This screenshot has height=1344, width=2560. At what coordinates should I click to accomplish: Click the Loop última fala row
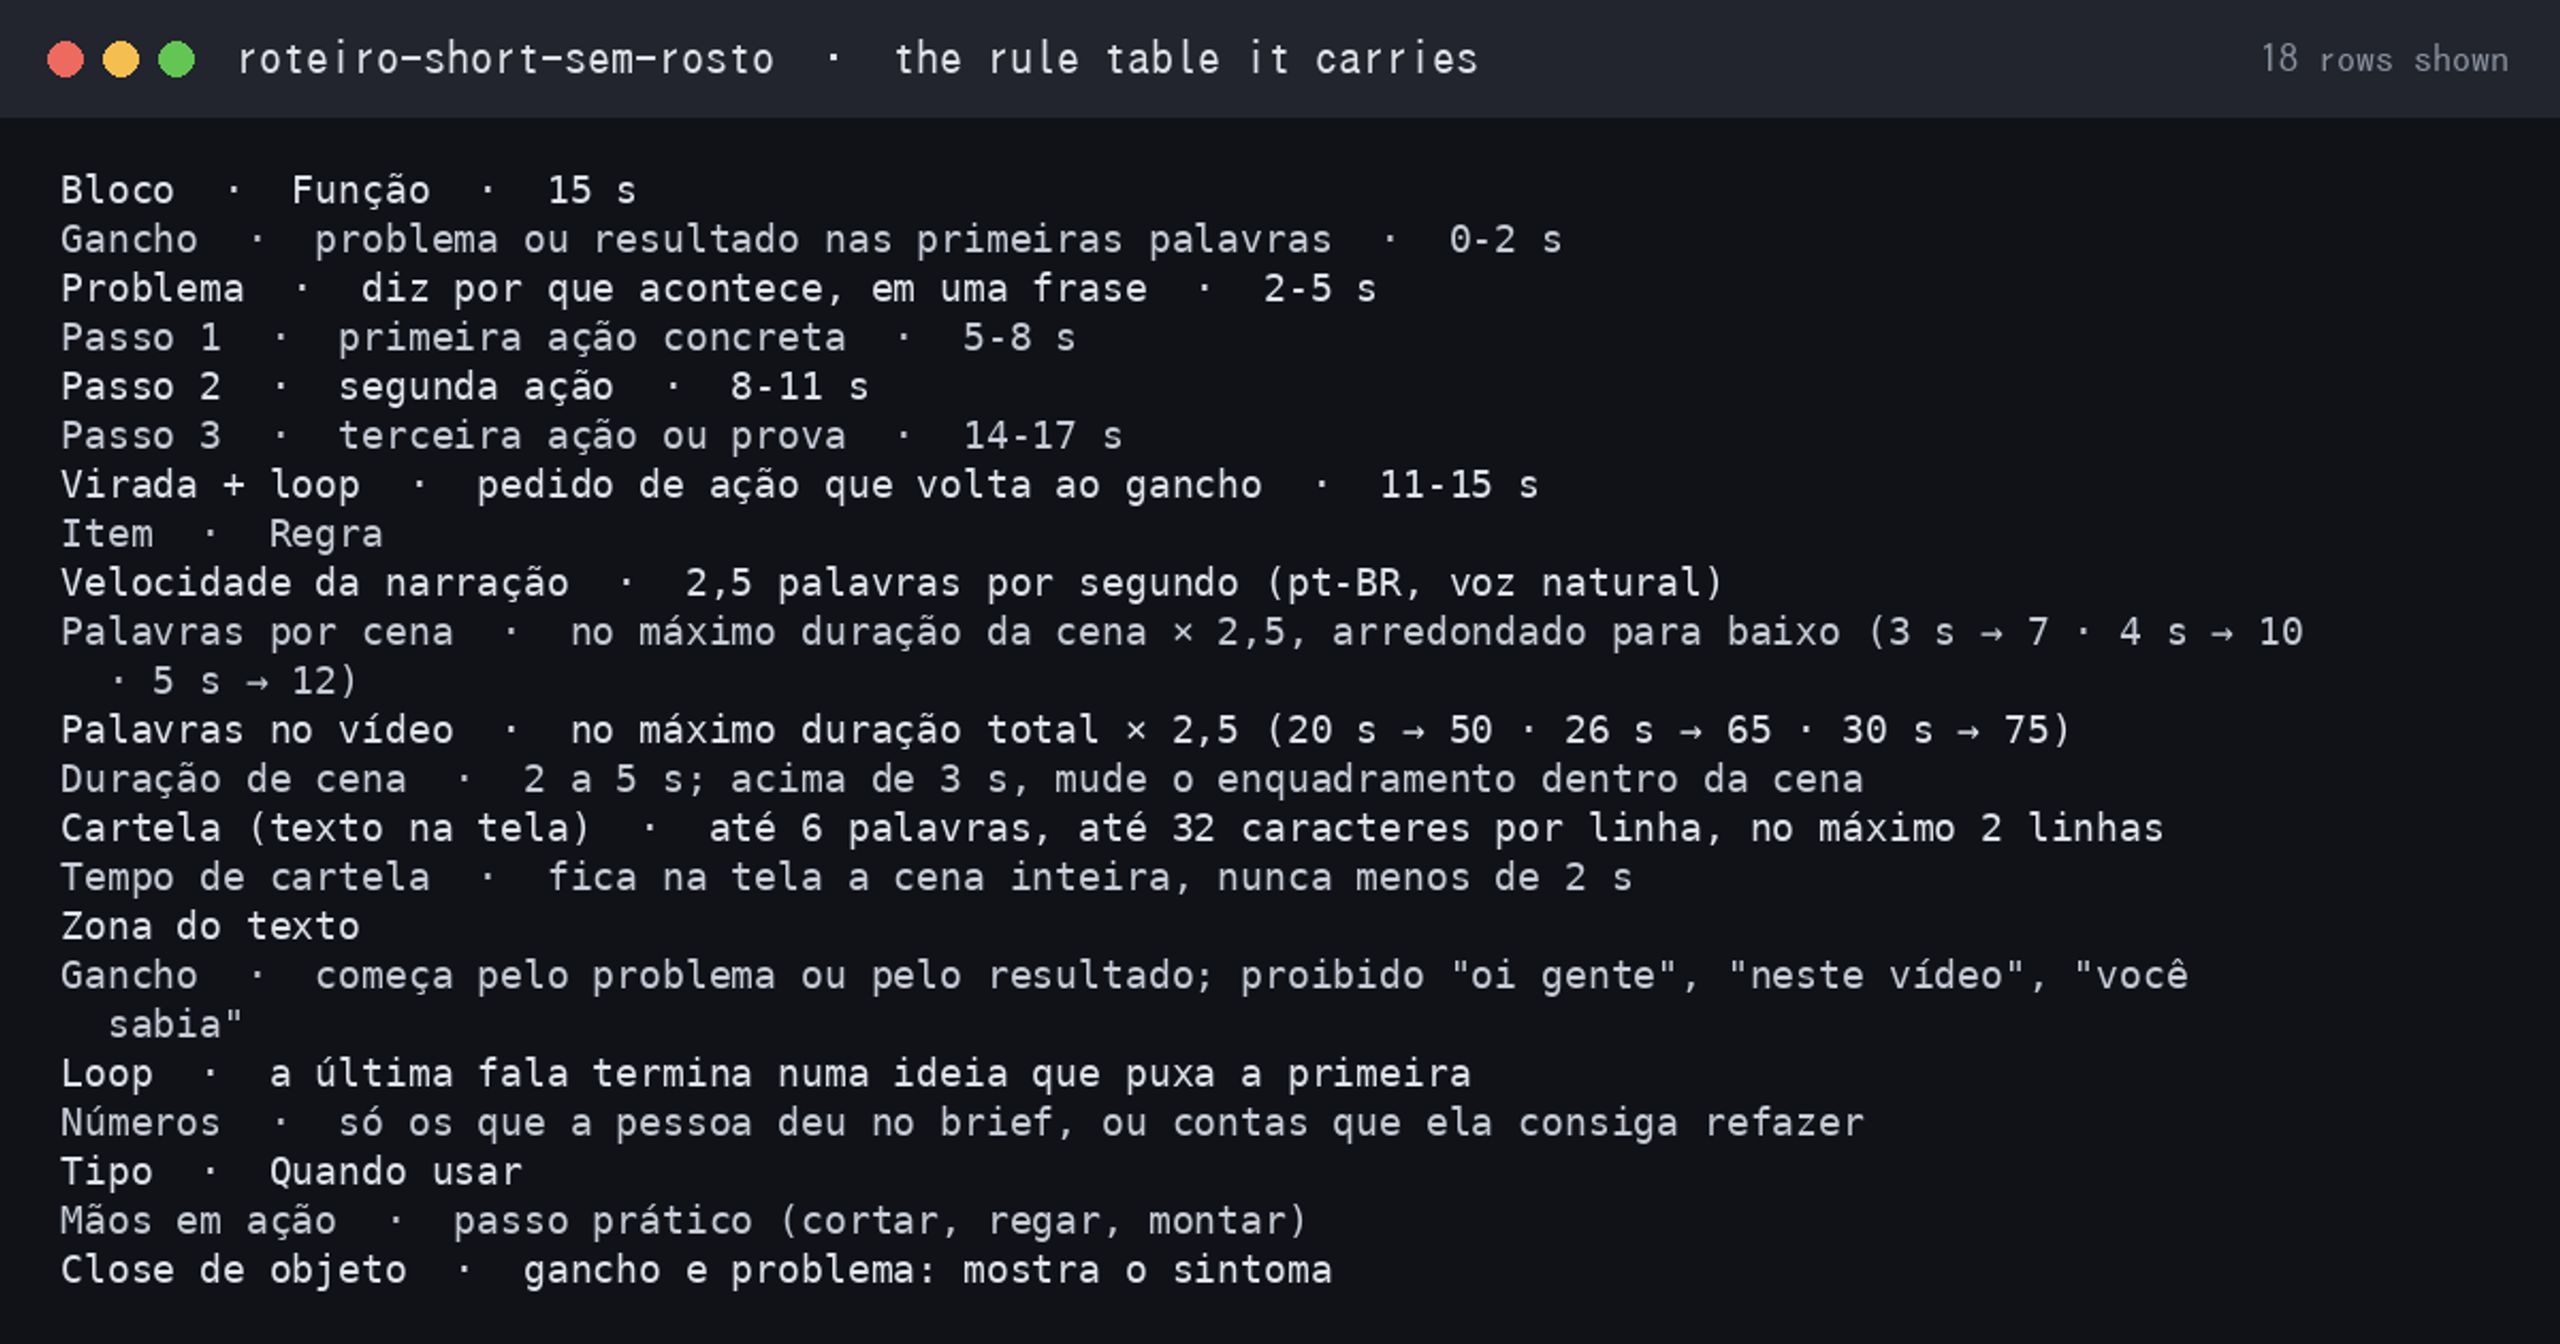(765, 1073)
